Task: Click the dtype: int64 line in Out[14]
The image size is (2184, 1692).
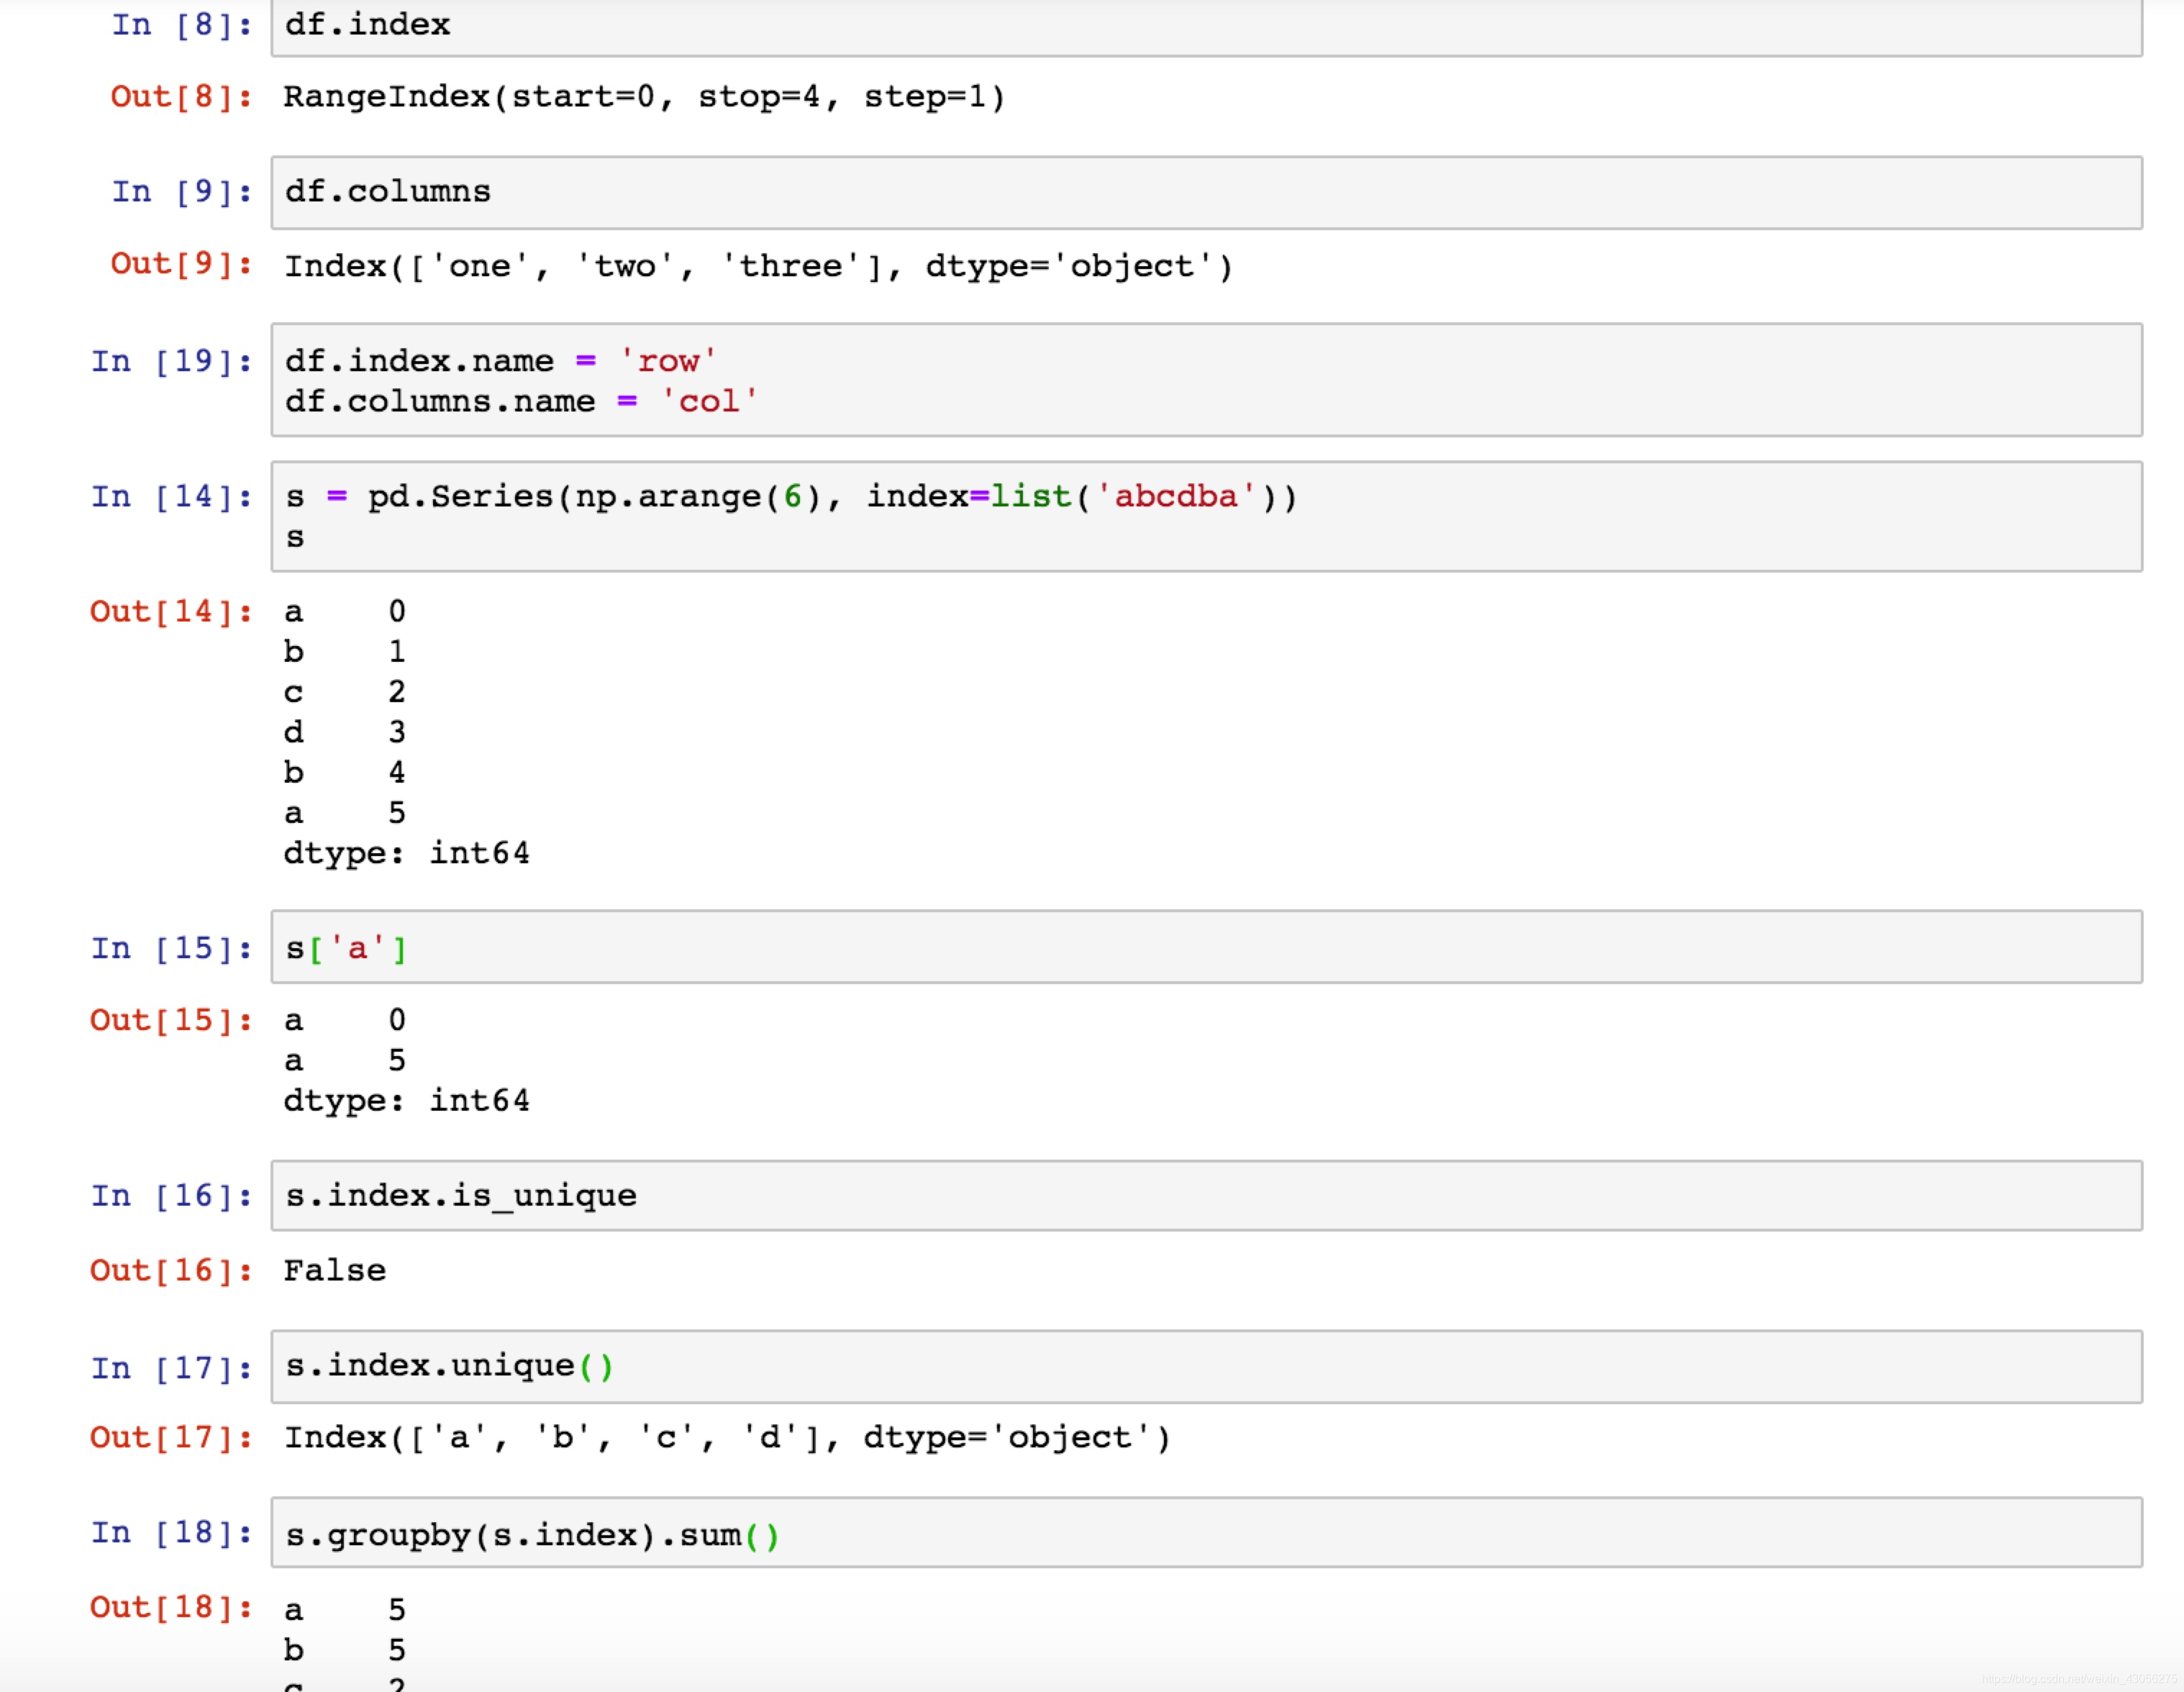Action: coord(406,853)
